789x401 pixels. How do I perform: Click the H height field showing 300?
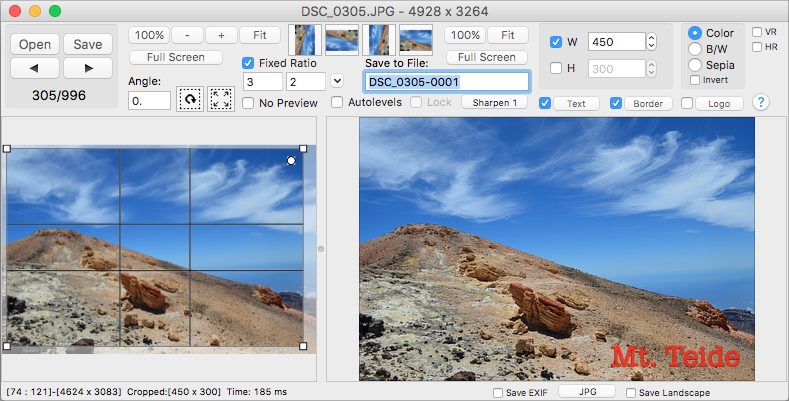[616, 68]
